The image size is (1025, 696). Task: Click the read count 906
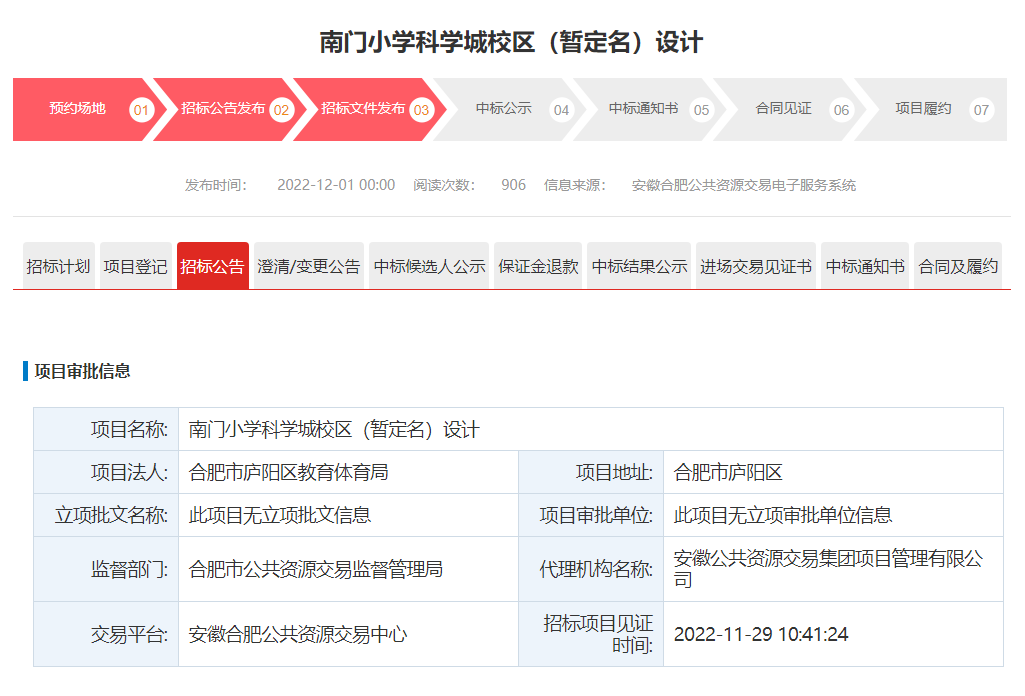[513, 185]
